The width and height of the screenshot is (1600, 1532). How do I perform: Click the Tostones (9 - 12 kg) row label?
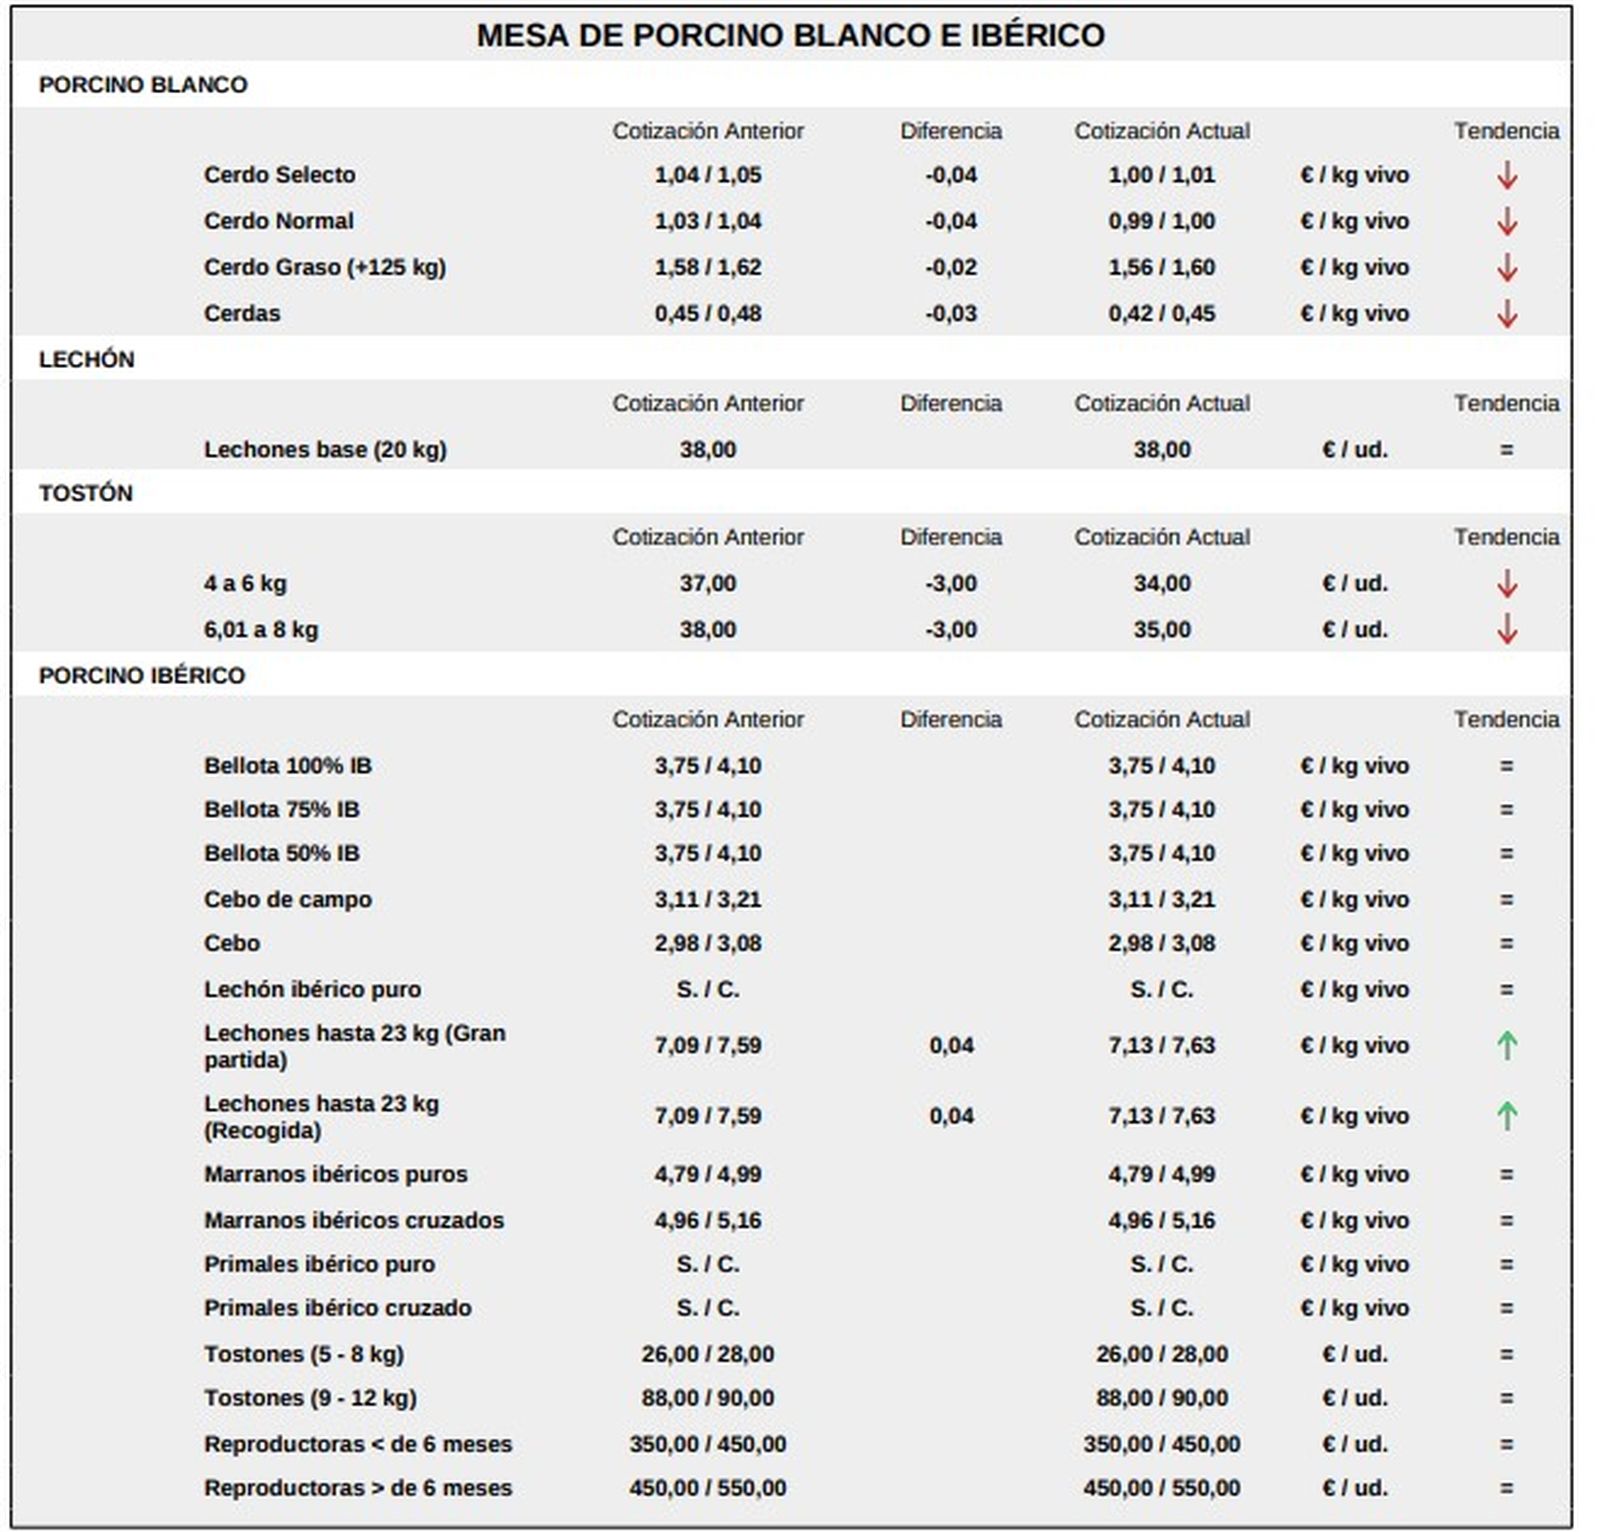click(310, 1398)
